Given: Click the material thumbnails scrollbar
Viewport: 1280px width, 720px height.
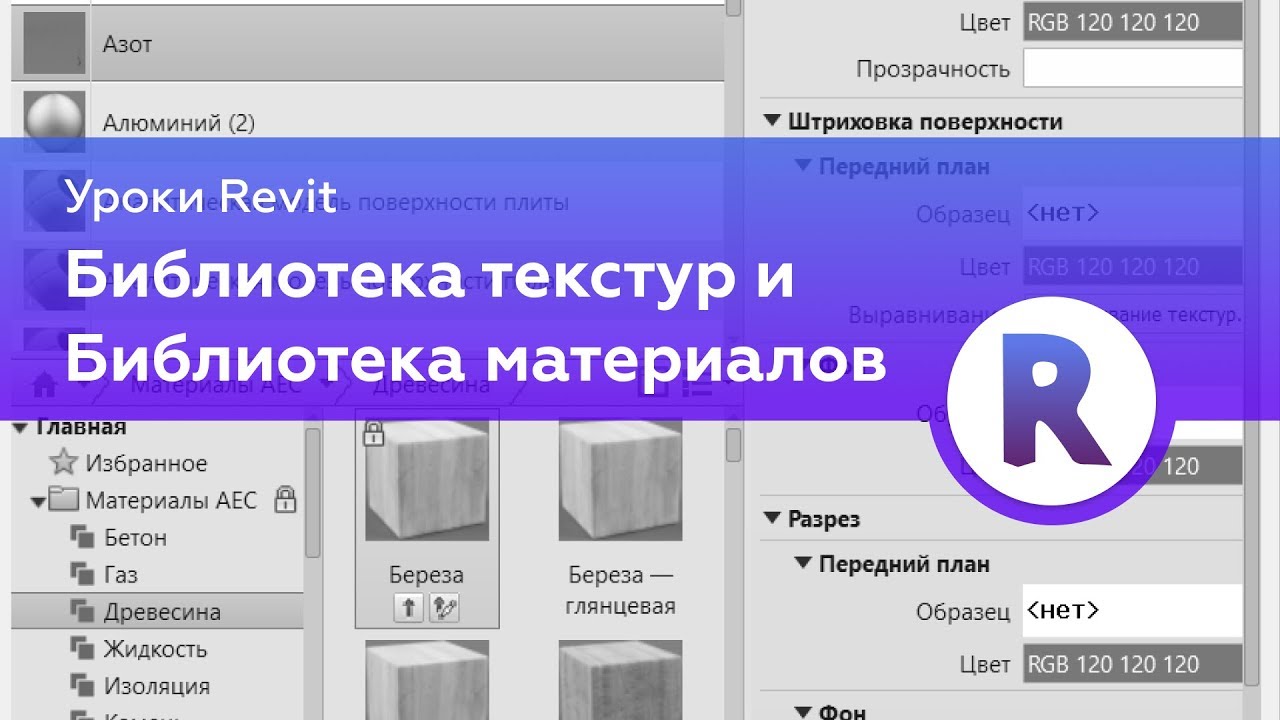Looking at the screenshot, I should (x=733, y=445).
